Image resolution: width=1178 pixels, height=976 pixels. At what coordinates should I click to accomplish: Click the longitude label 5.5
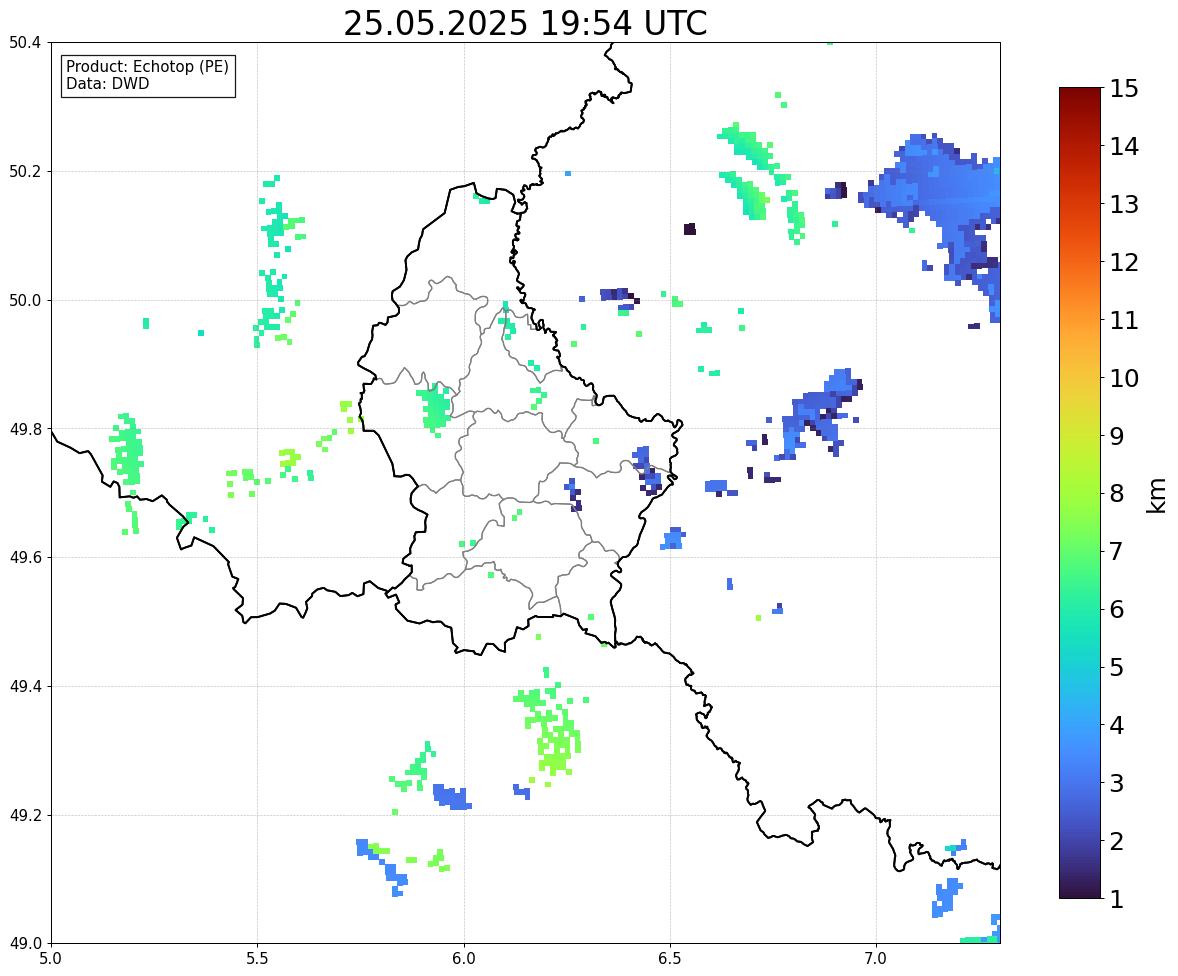click(x=257, y=959)
